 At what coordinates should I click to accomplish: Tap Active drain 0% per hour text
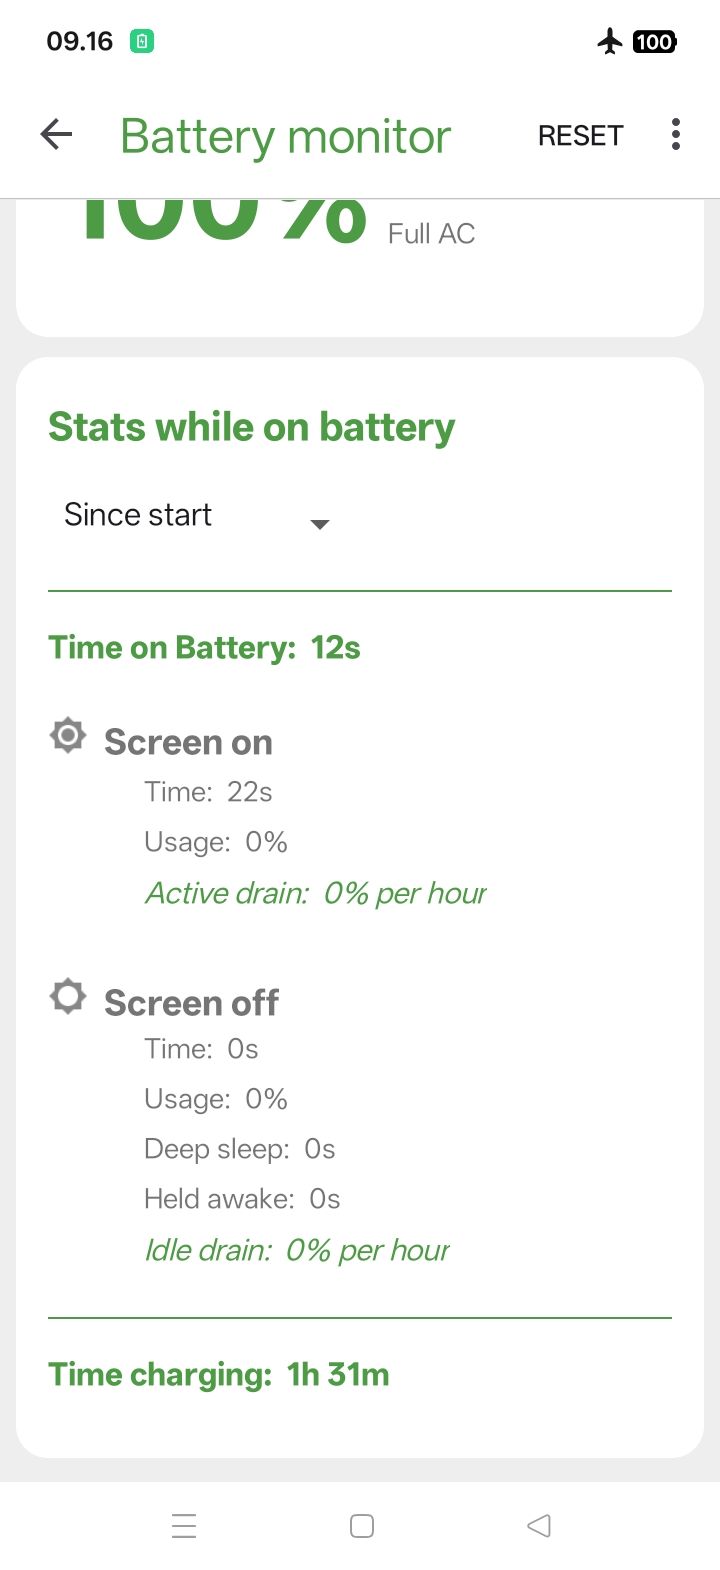(316, 893)
